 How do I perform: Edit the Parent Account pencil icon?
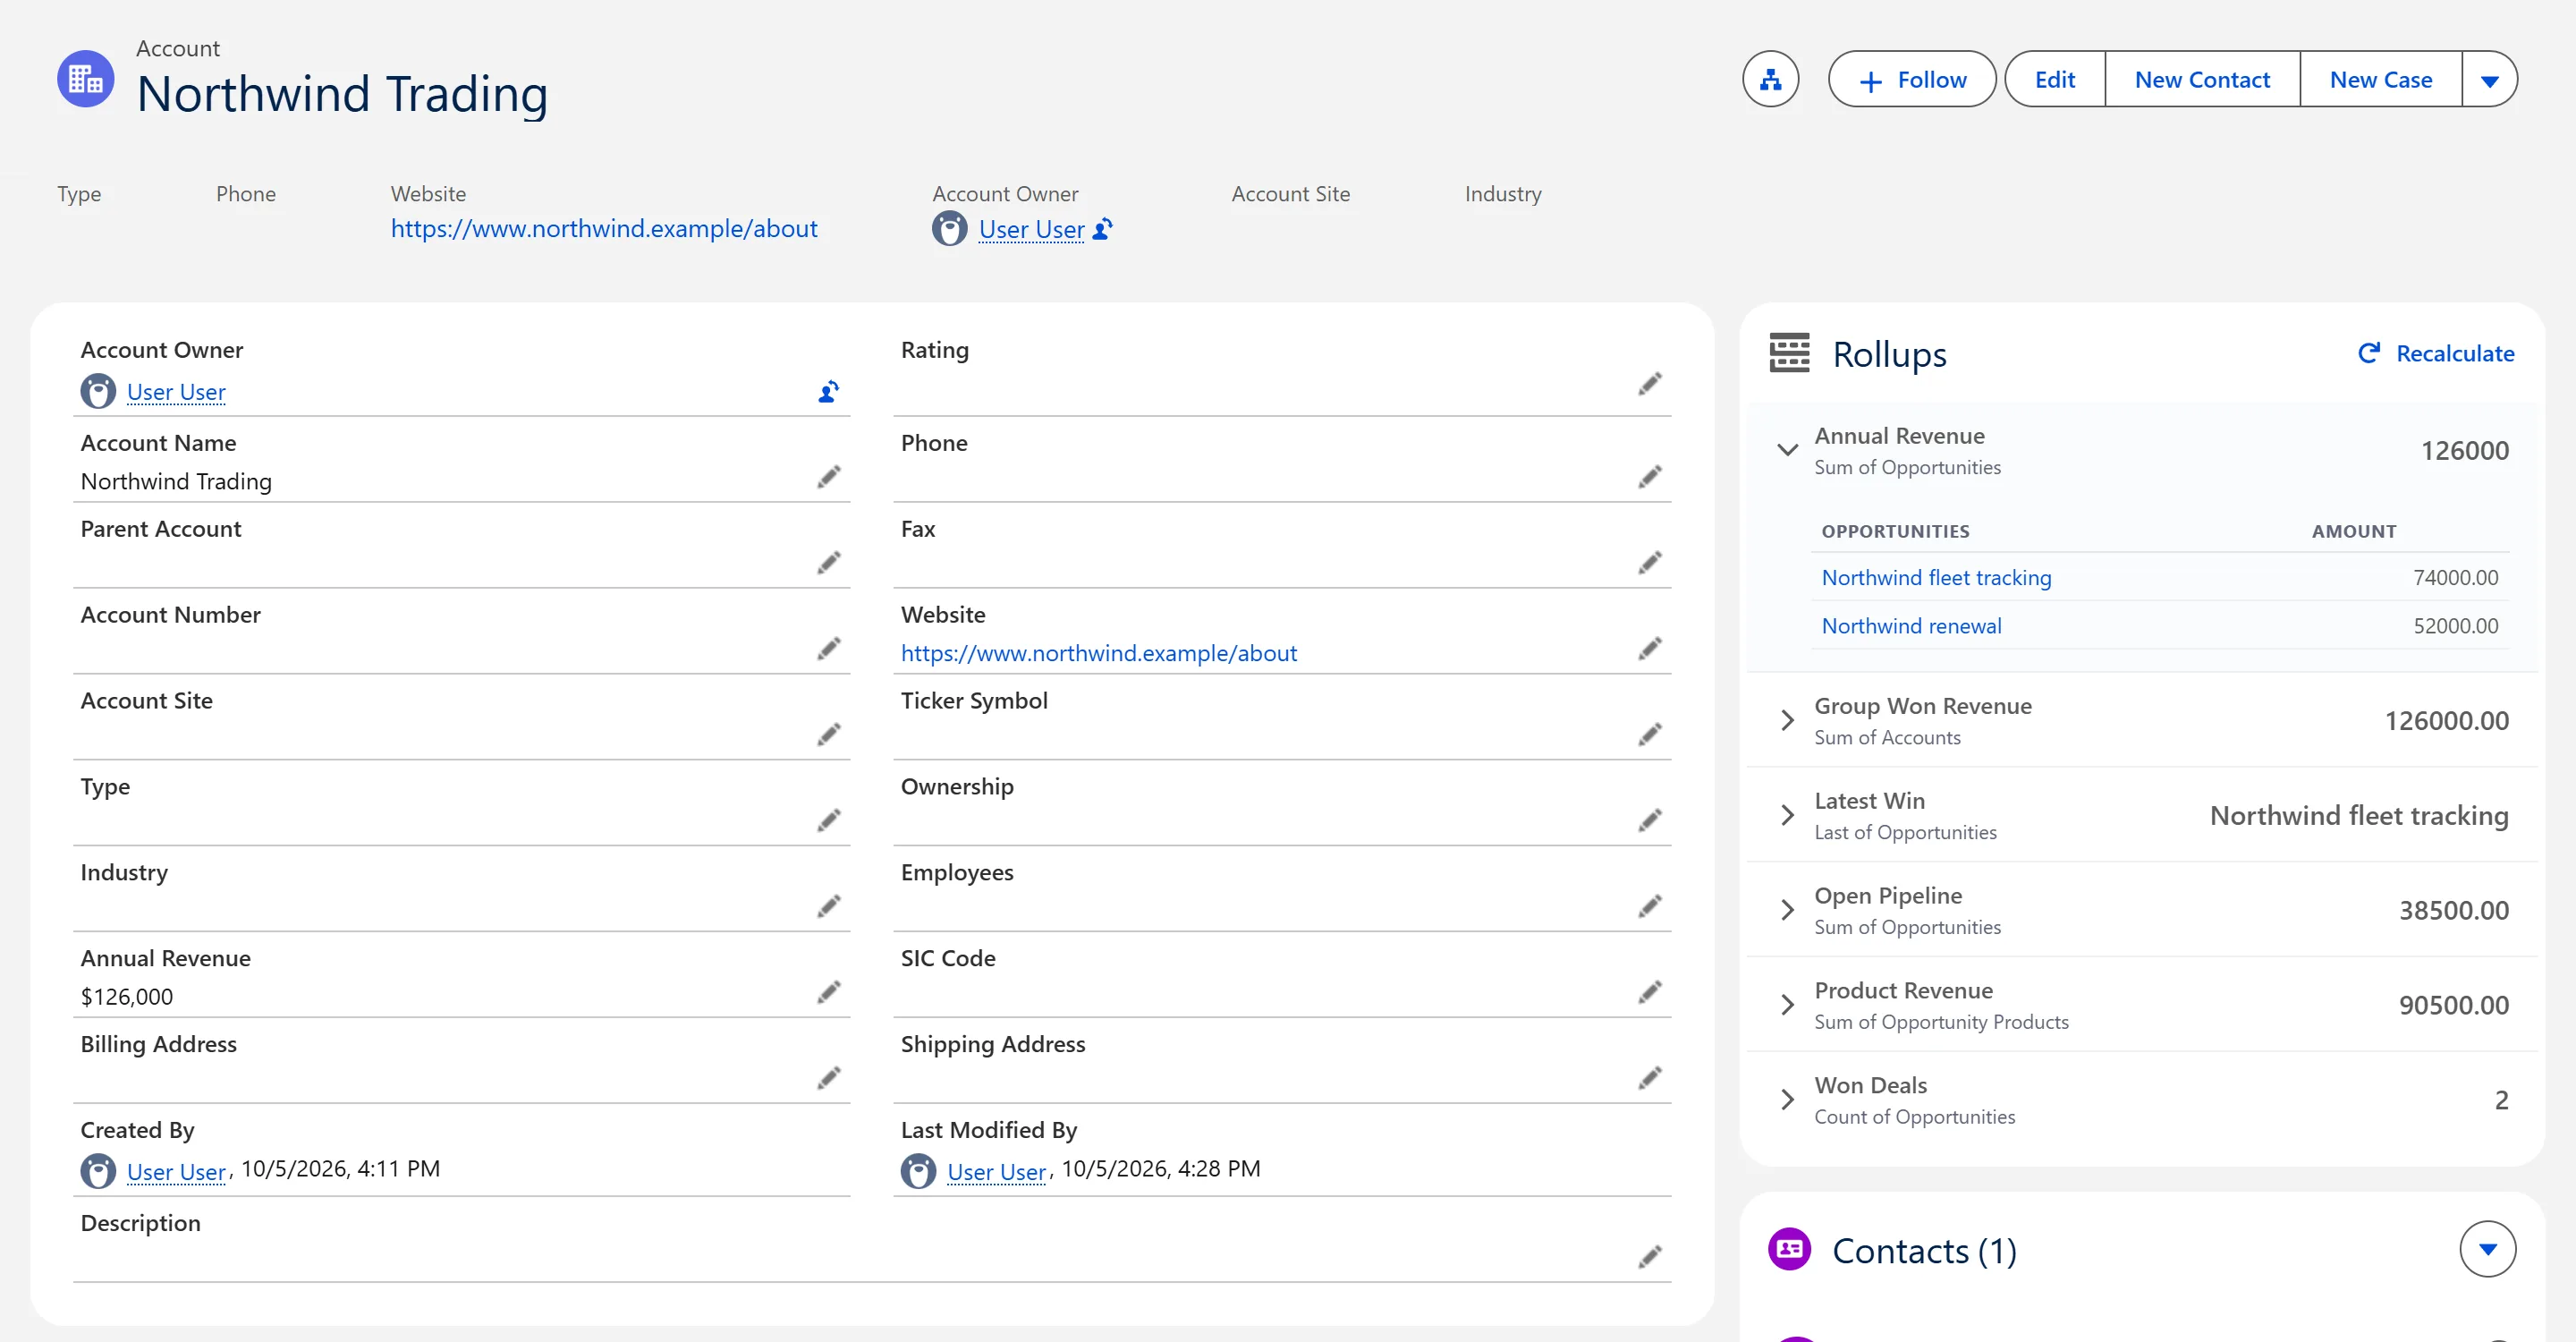coord(828,563)
